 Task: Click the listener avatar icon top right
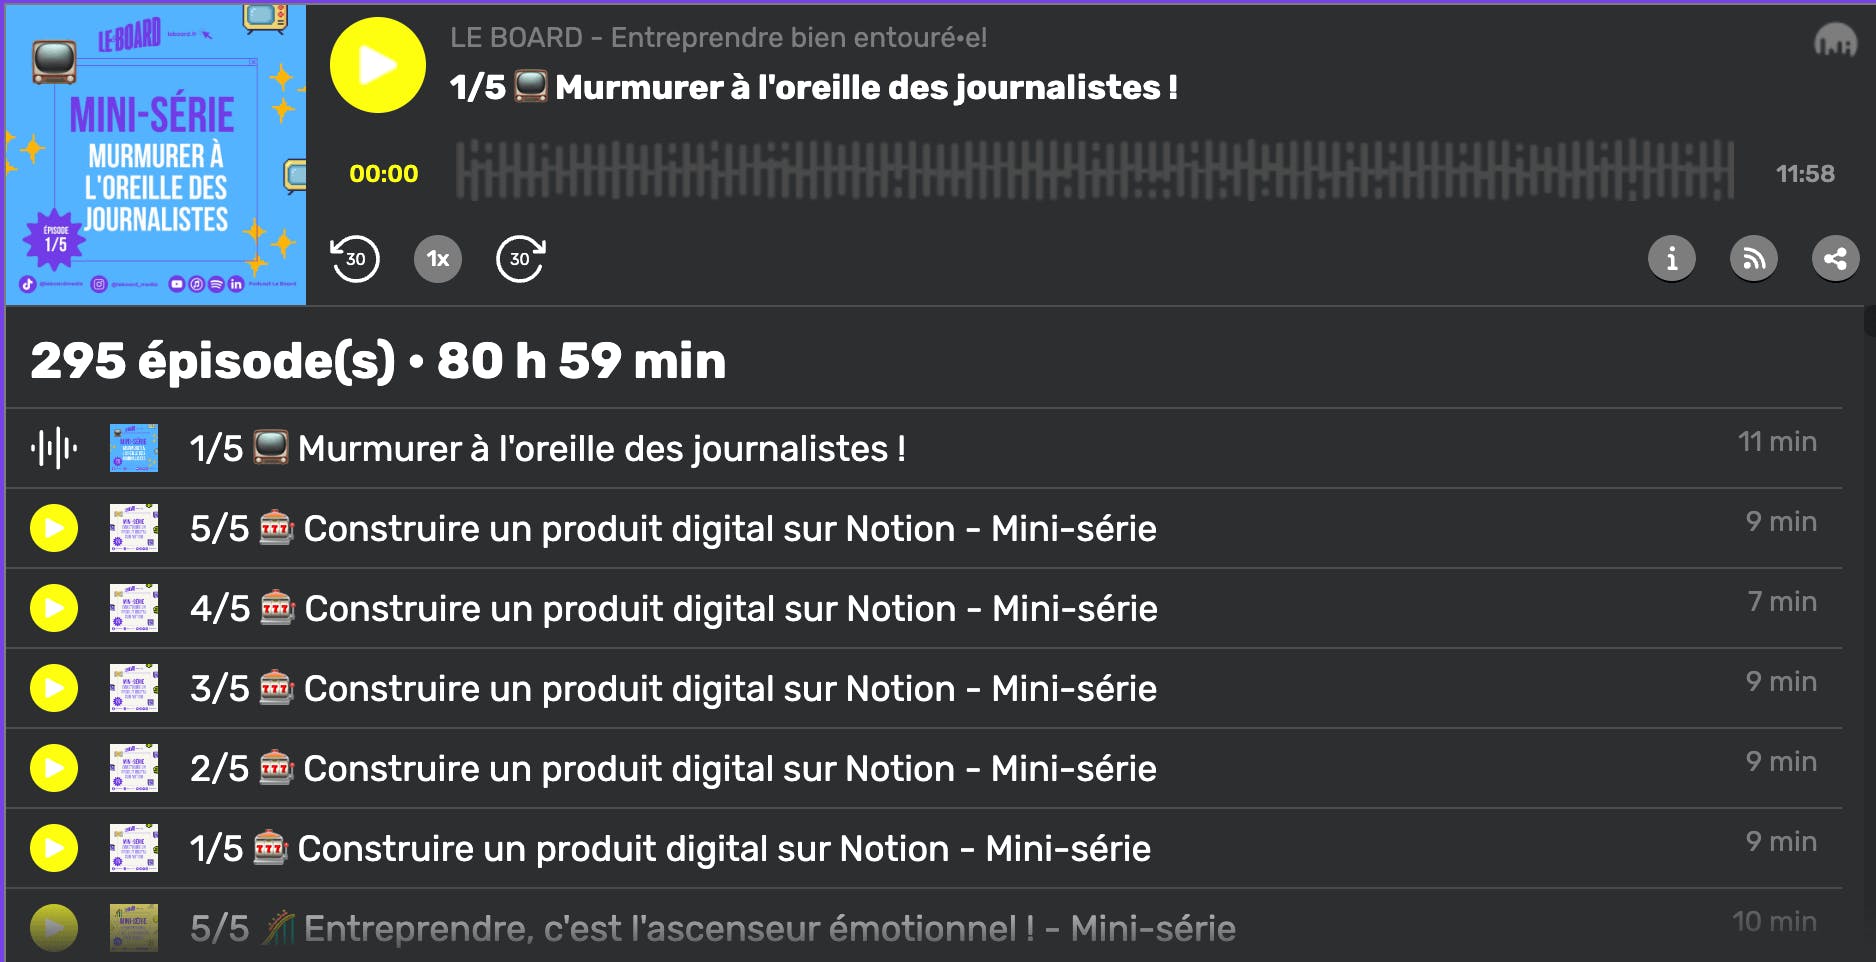coord(1836,43)
